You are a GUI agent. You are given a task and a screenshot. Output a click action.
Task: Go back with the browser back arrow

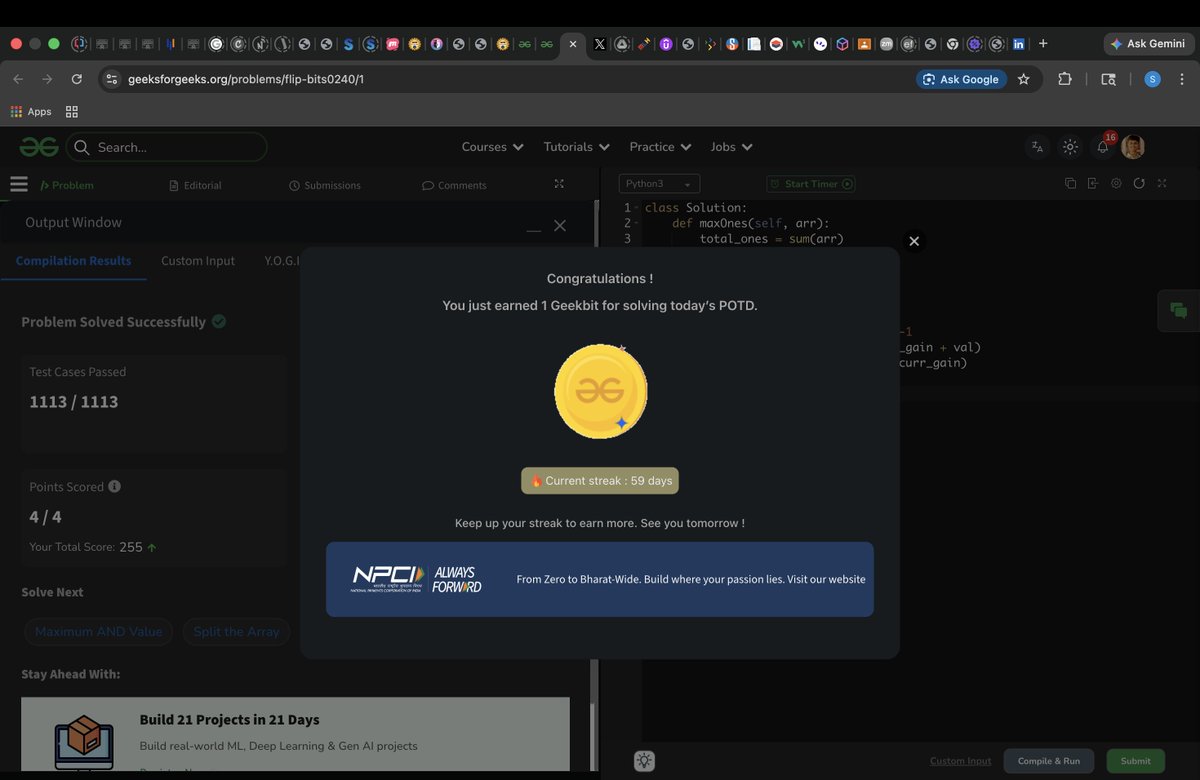[18, 79]
